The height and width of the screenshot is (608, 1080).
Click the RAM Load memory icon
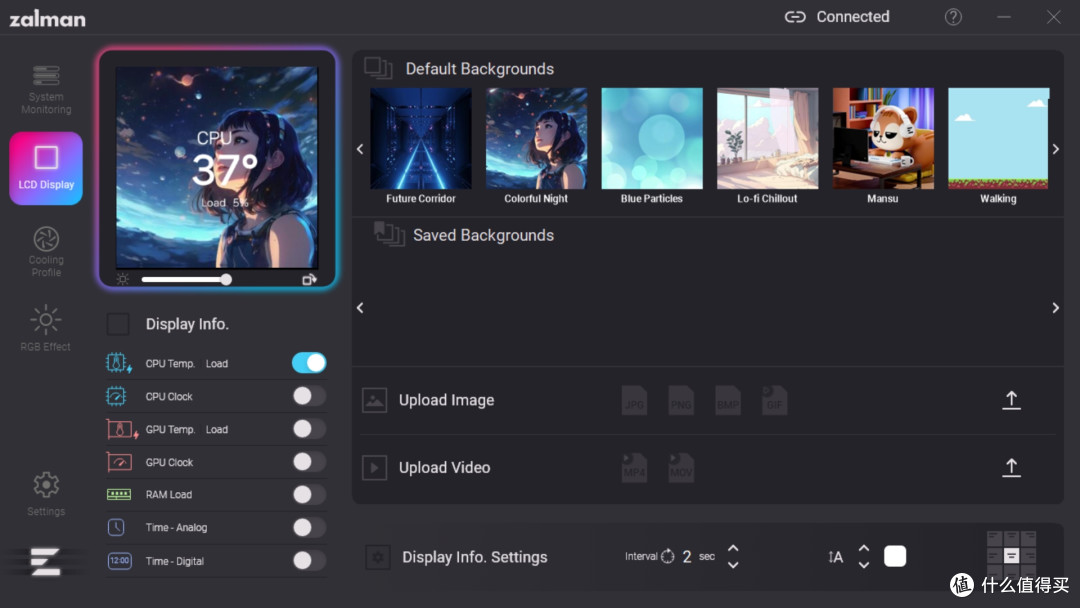[118, 494]
